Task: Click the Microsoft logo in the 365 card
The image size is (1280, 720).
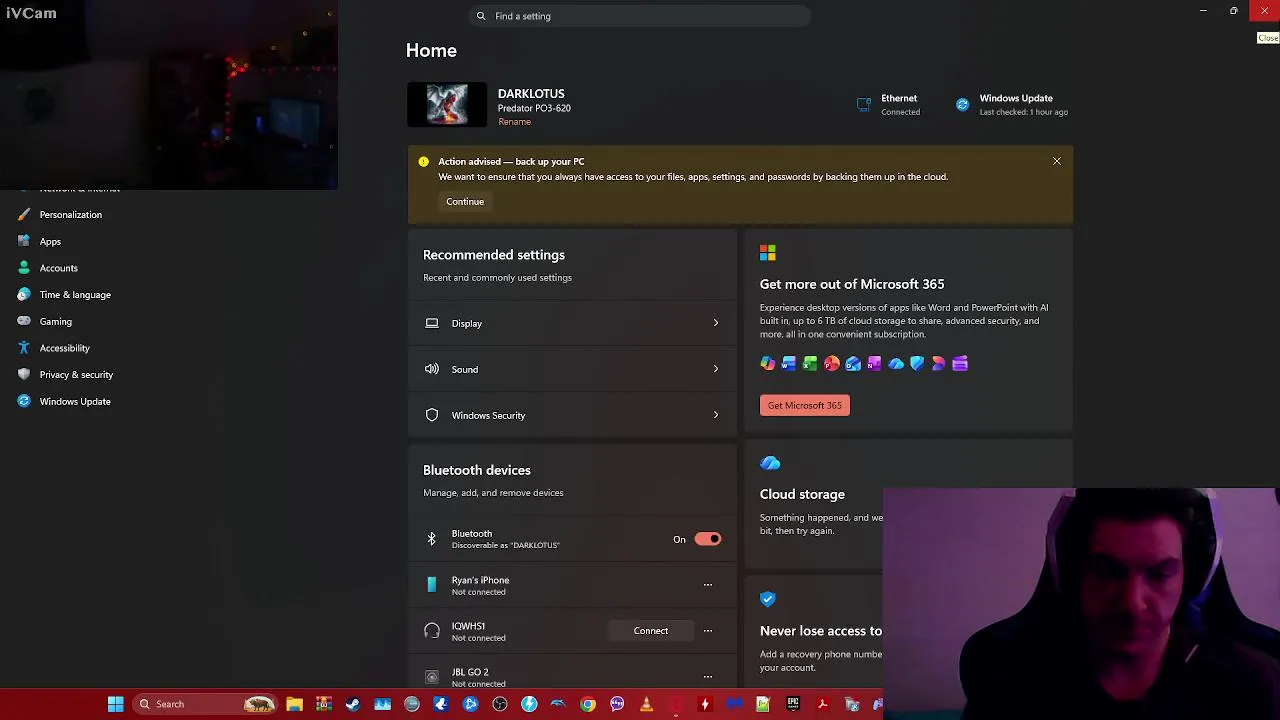Action: click(767, 253)
